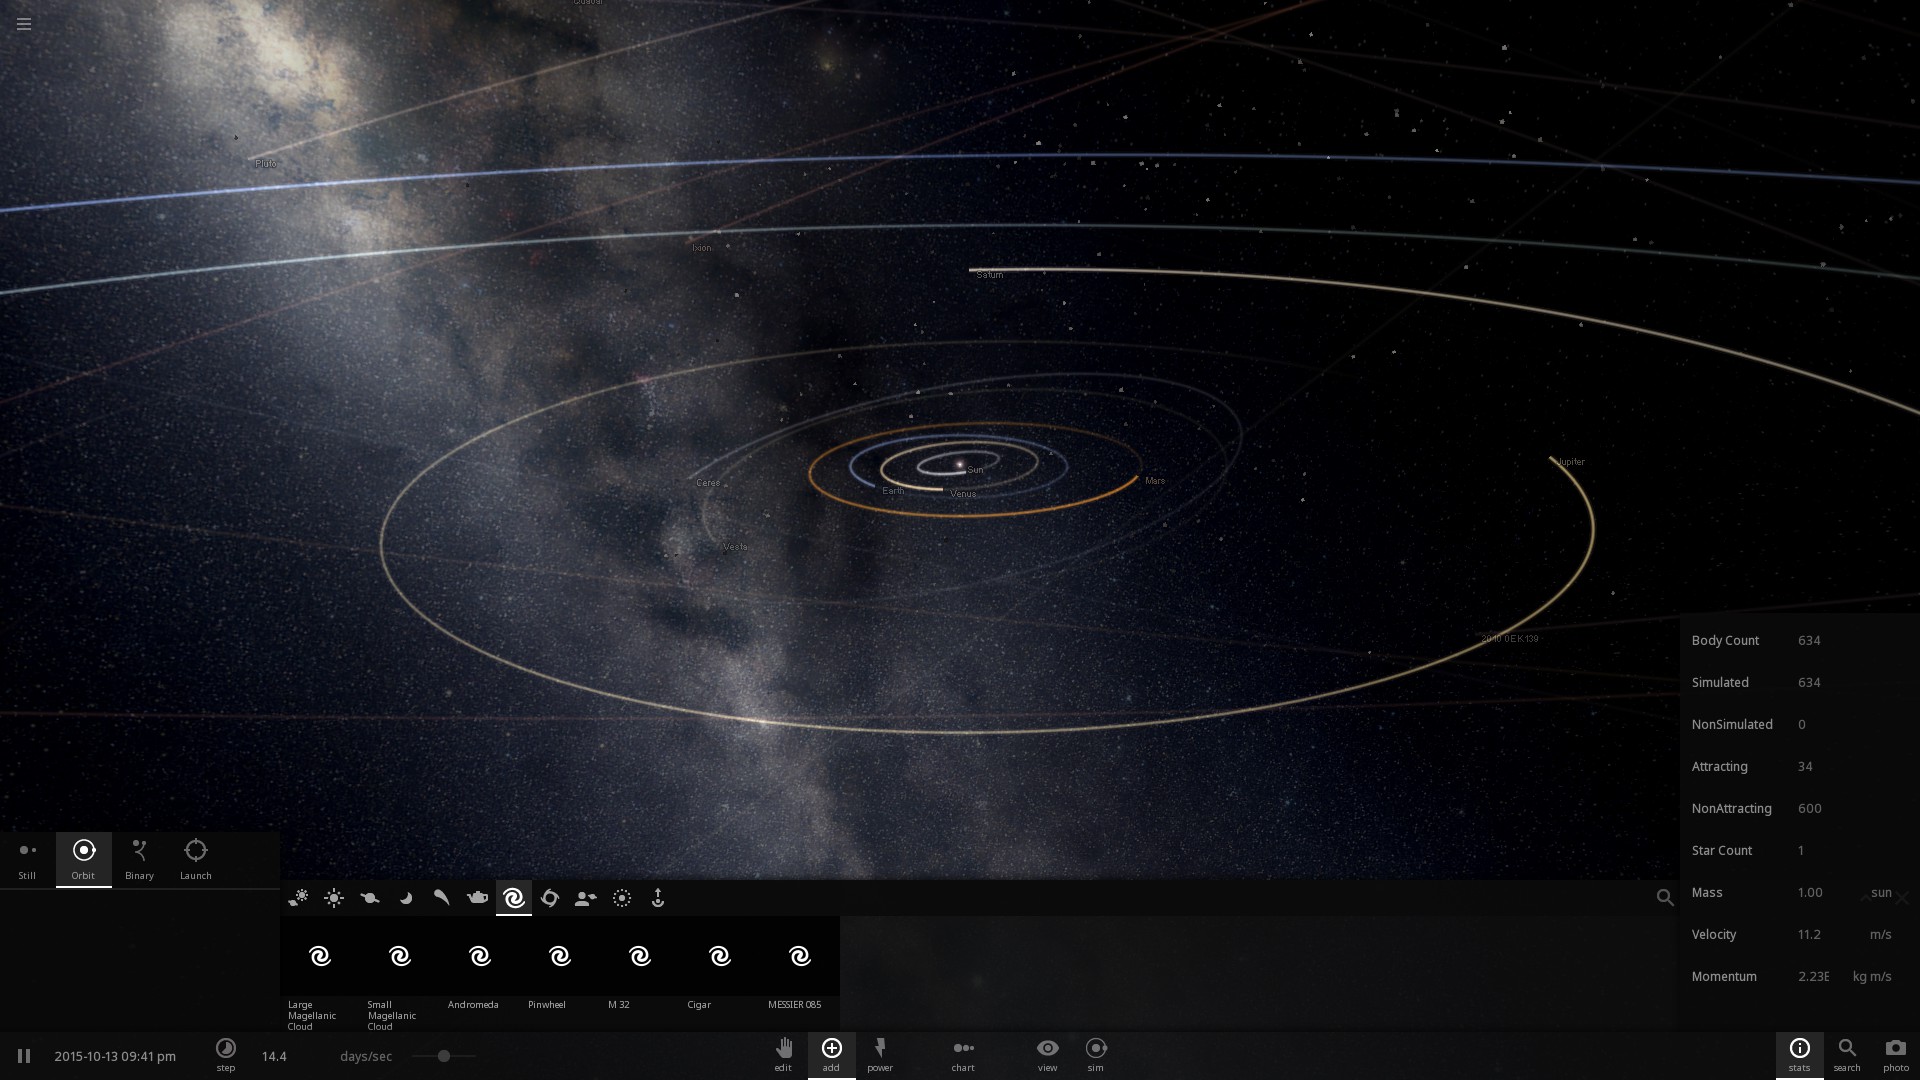The width and height of the screenshot is (1920, 1080).
Task: Open the teapot objects category icon
Action: click(x=478, y=898)
